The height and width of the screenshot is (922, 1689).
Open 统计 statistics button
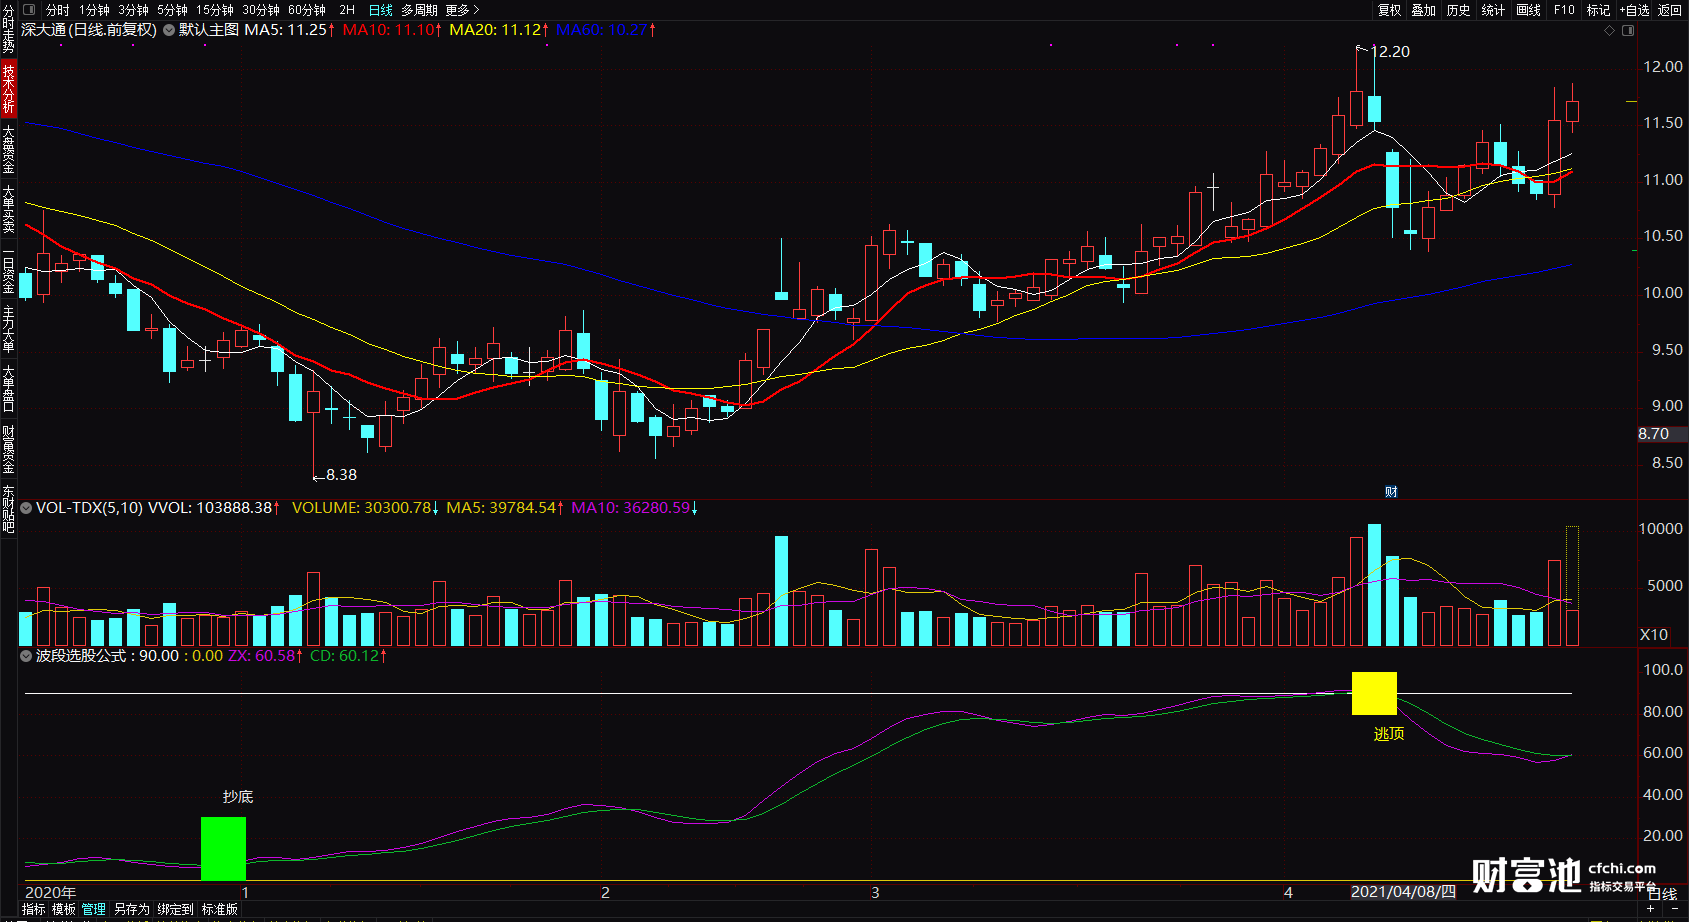pyautogui.click(x=1493, y=10)
